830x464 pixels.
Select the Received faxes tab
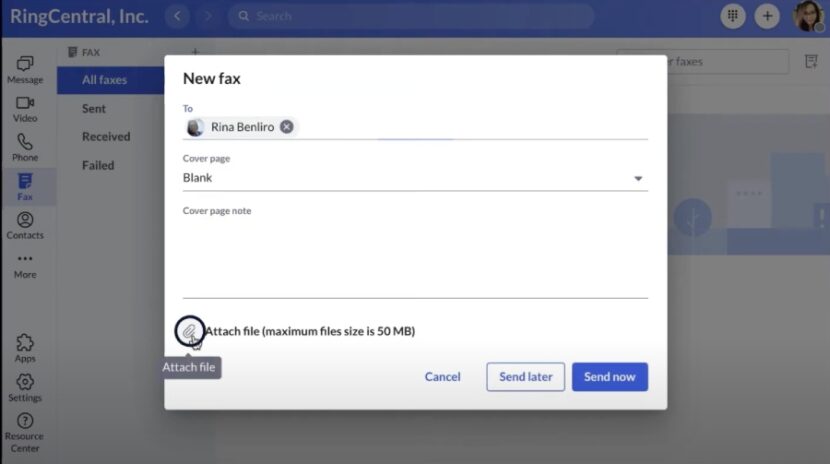coord(106,137)
